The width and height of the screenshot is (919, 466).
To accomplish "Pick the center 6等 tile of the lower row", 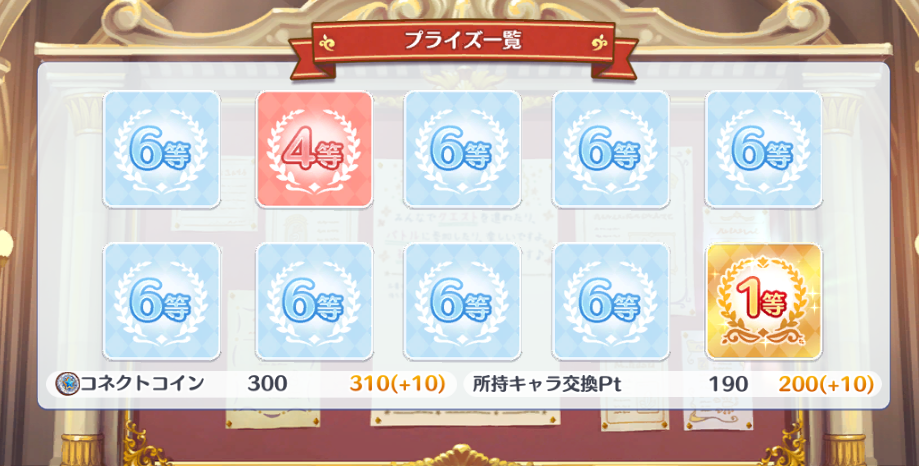I will 462,301.
